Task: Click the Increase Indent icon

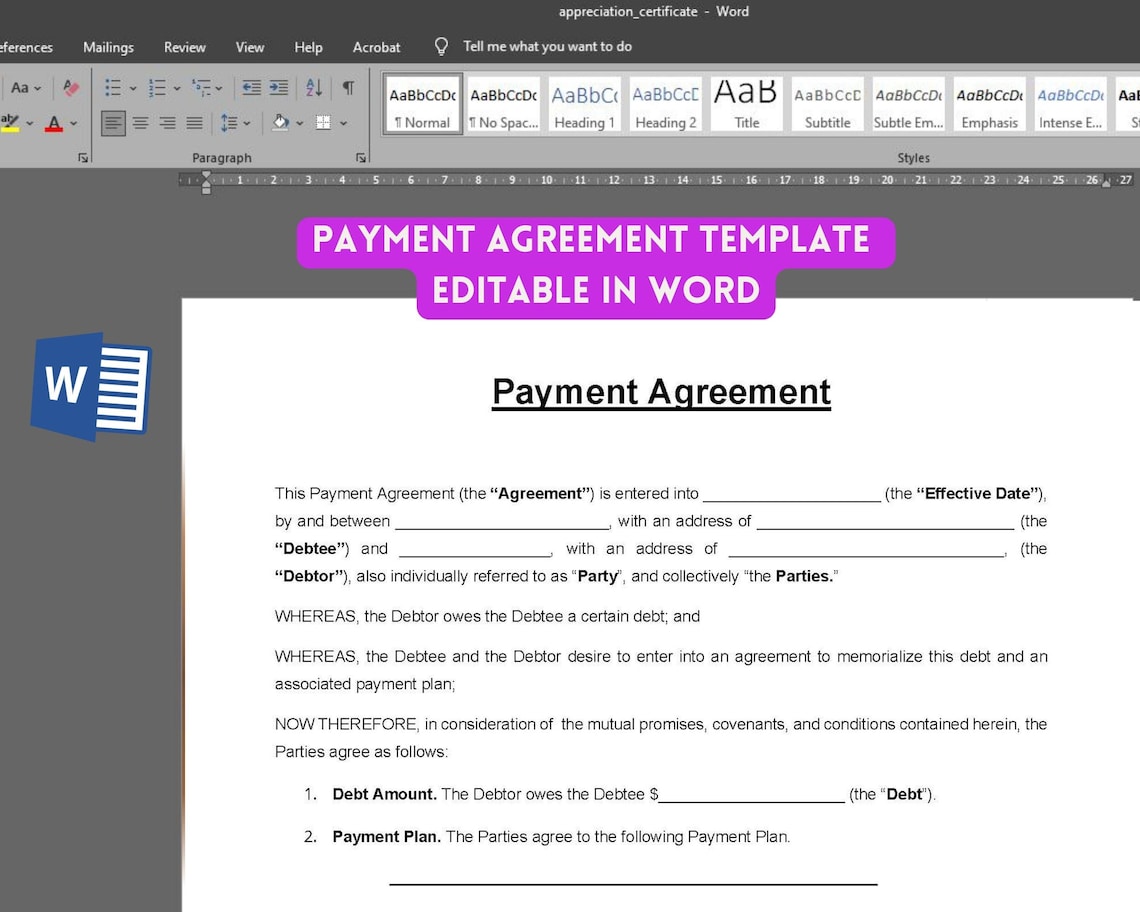Action: (x=278, y=88)
